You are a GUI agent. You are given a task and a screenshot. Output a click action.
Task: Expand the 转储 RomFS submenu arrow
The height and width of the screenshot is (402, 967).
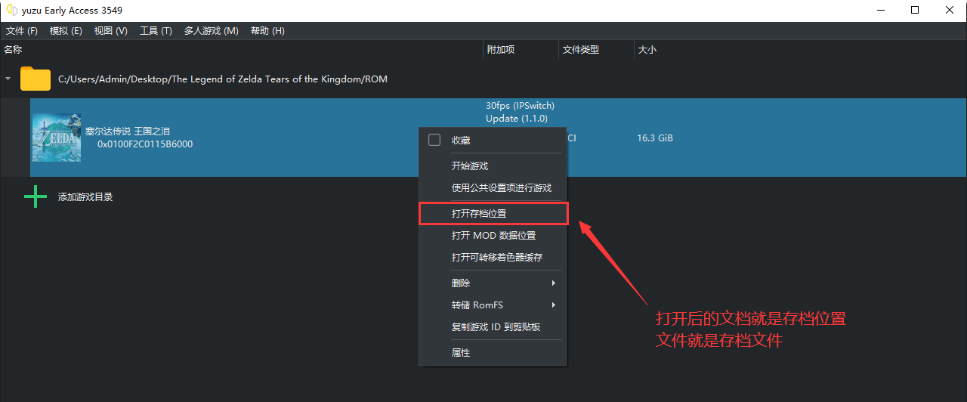coord(553,305)
